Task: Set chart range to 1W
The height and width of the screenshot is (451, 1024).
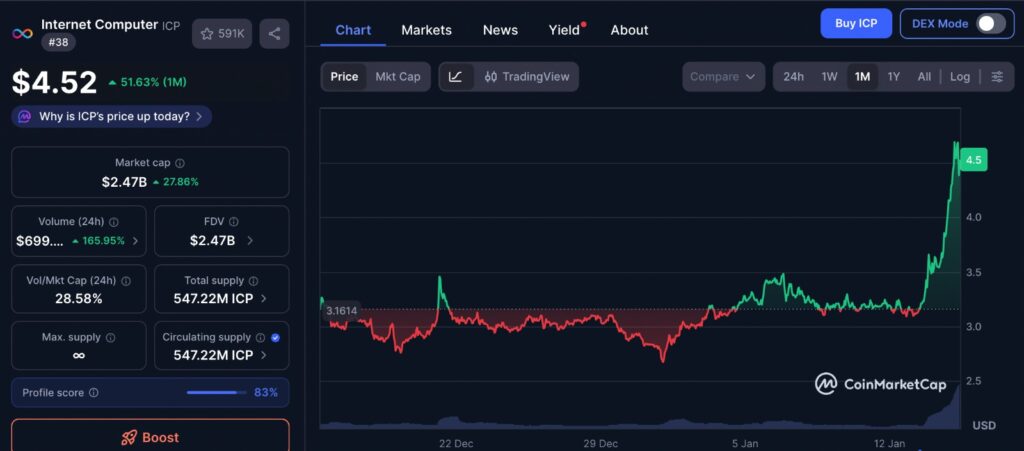Action: (x=829, y=77)
